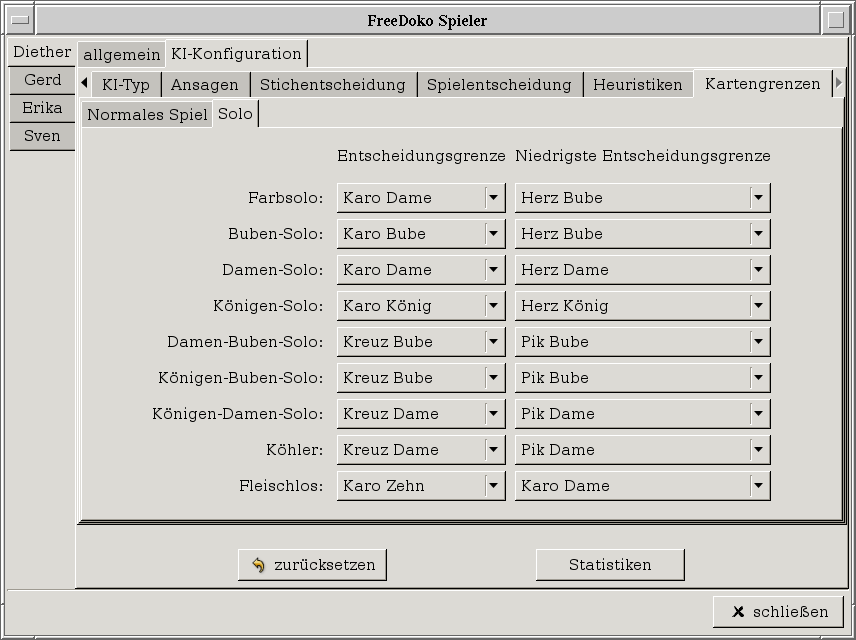Switch to the Heuristiken tab
The image size is (856, 640).
click(637, 85)
